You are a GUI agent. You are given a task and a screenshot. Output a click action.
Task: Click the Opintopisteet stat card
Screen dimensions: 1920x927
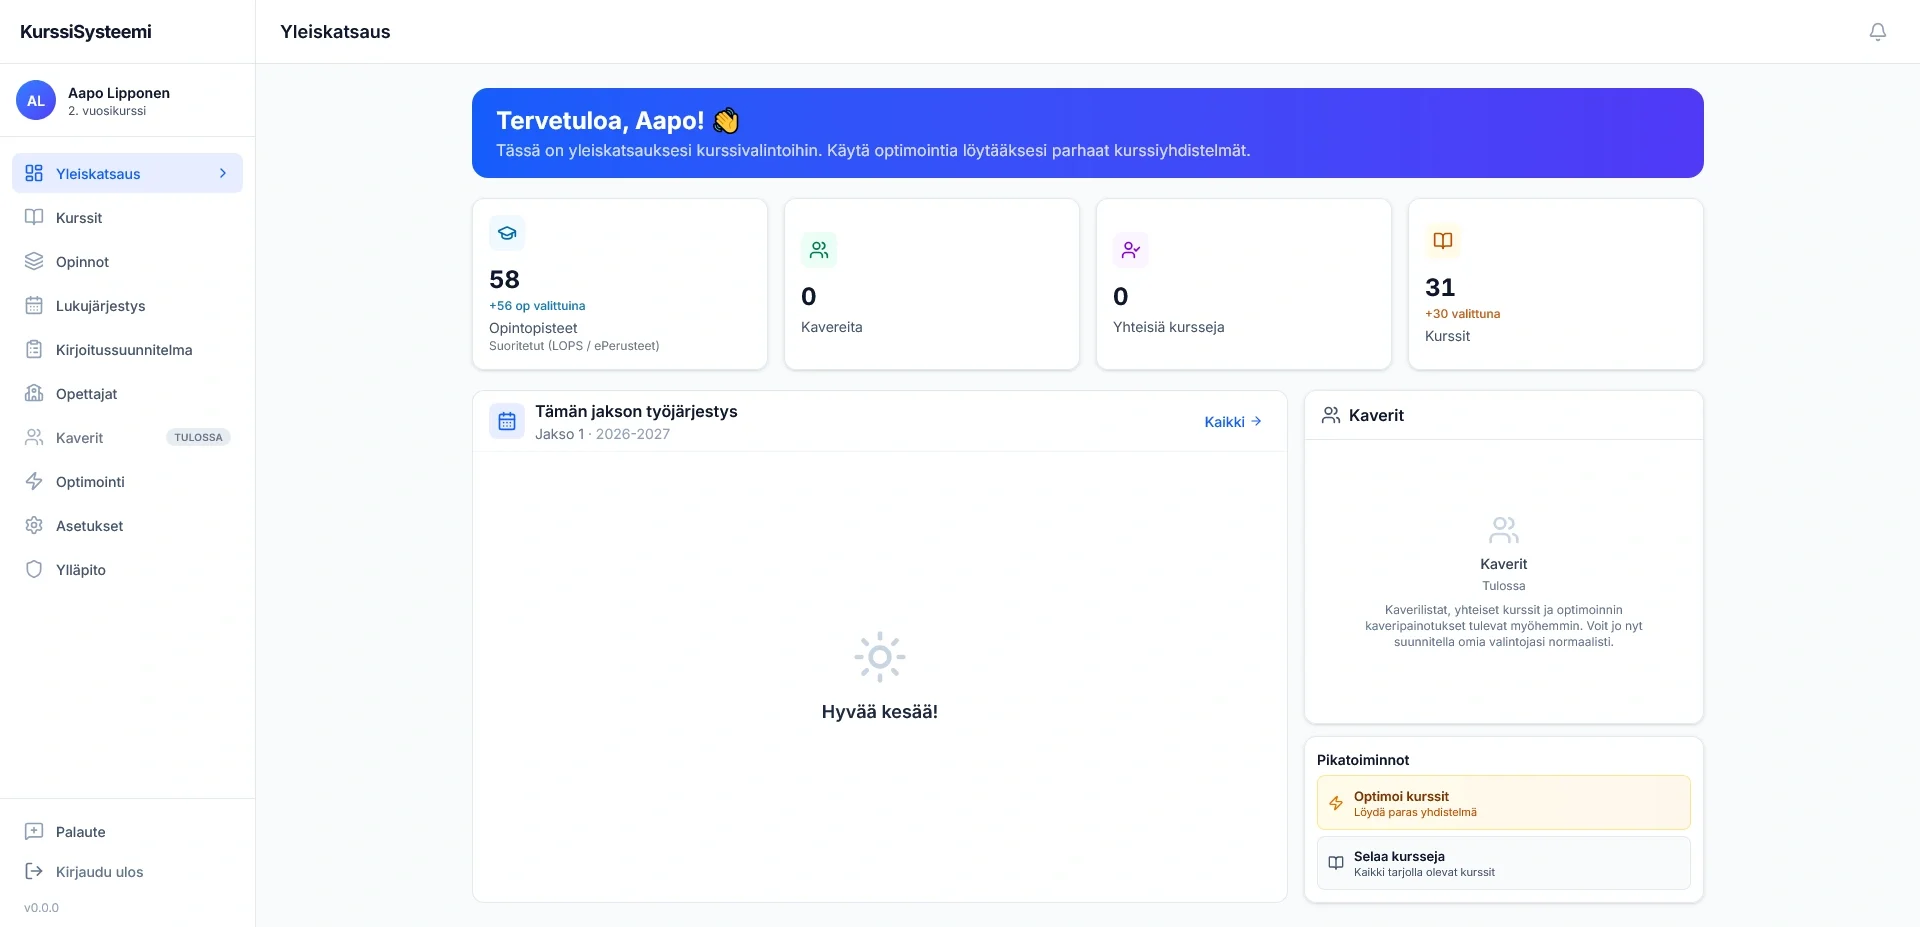tap(620, 284)
